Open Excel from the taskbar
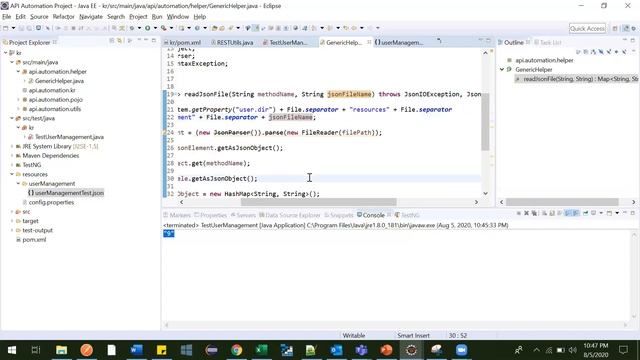 point(261,350)
